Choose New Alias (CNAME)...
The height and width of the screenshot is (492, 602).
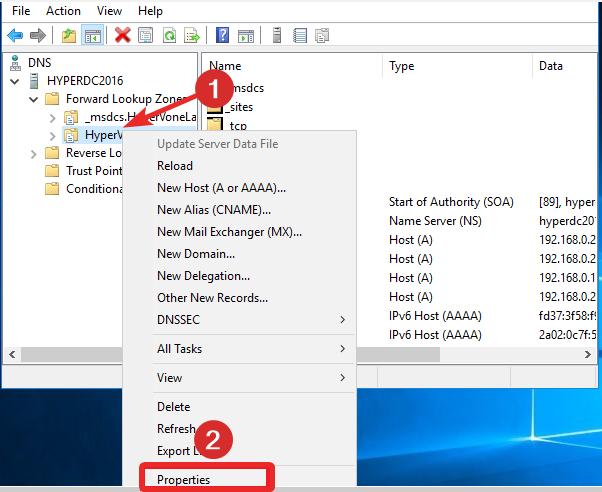(x=214, y=210)
